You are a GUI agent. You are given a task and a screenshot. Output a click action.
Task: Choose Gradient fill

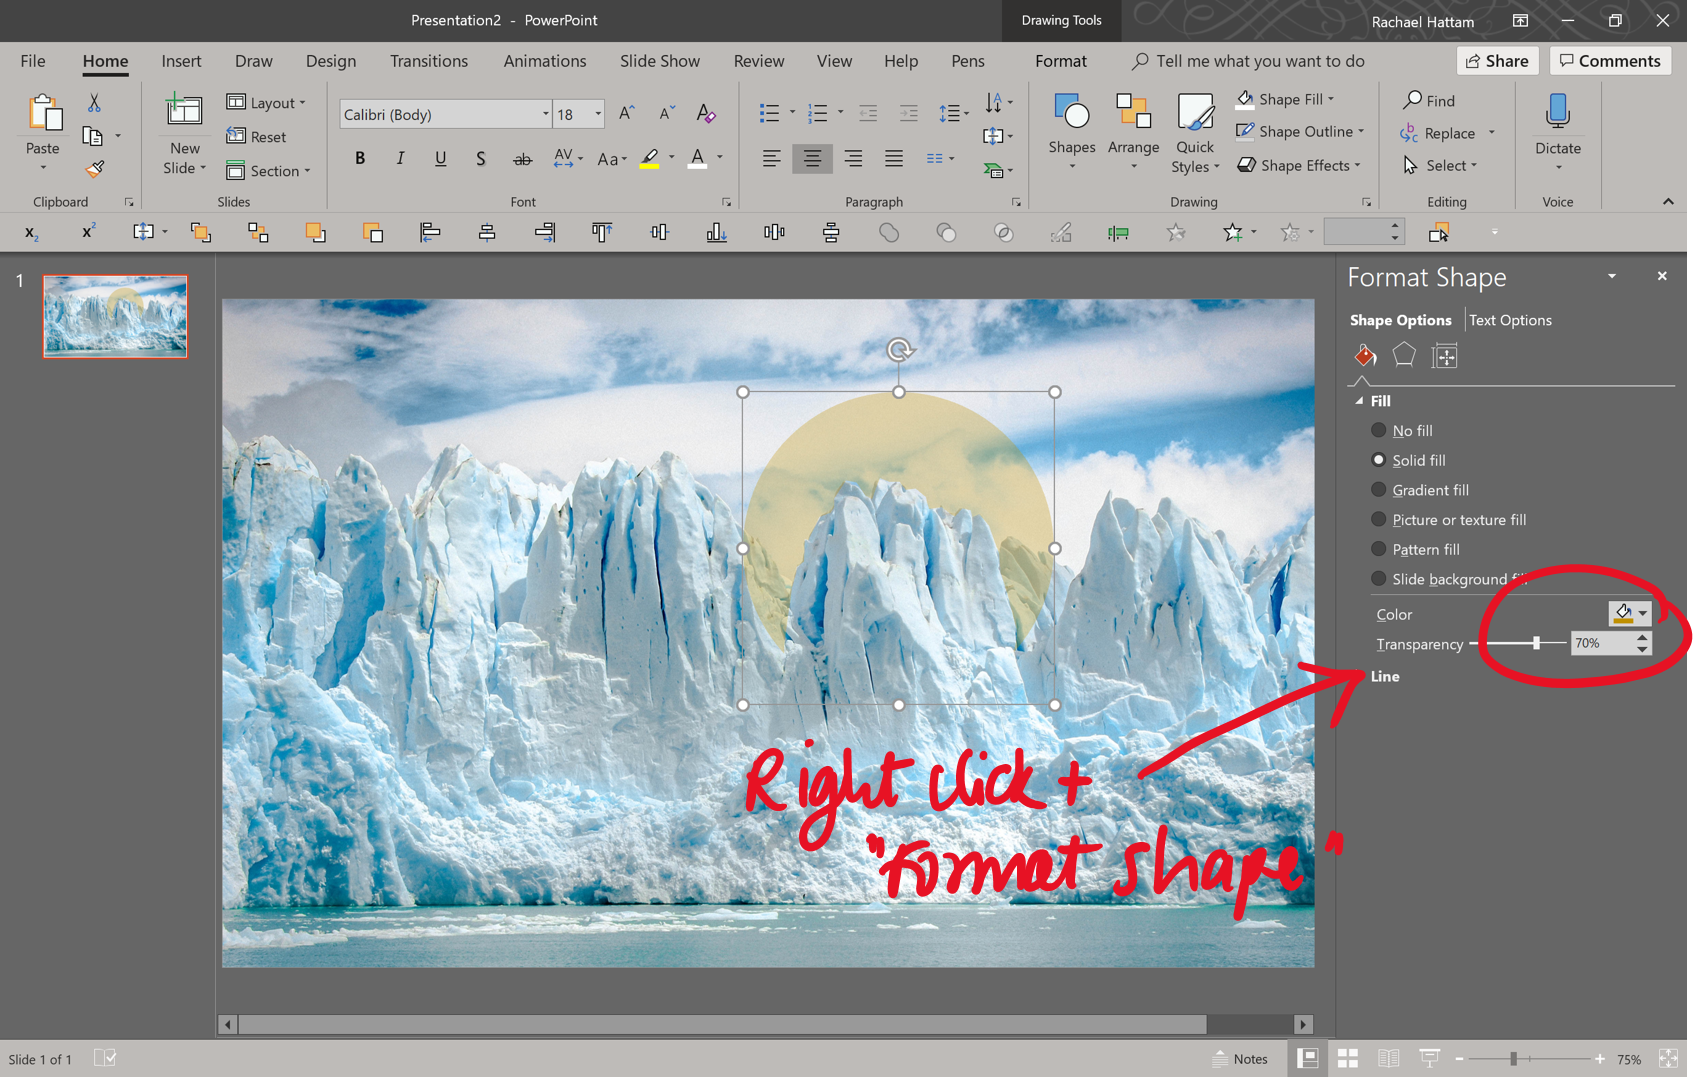pos(1379,490)
